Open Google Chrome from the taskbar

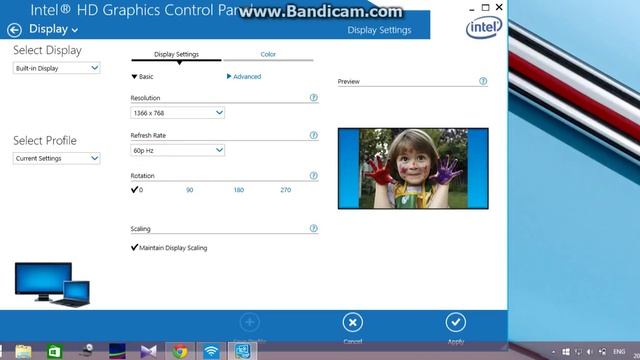180,351
